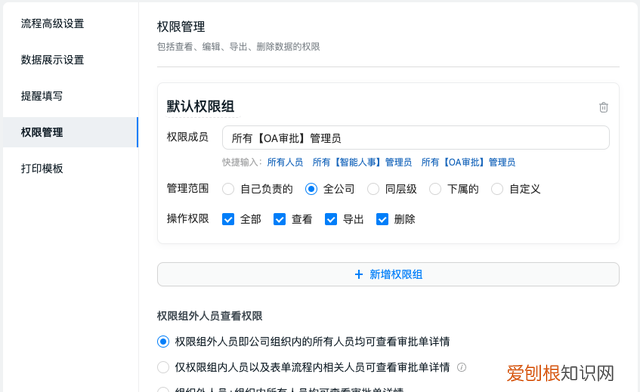The height and width of the screenshot is (392, 640).
Task: Toggle the 删除 permission checkbox
Action: click(x=382, y=219)
